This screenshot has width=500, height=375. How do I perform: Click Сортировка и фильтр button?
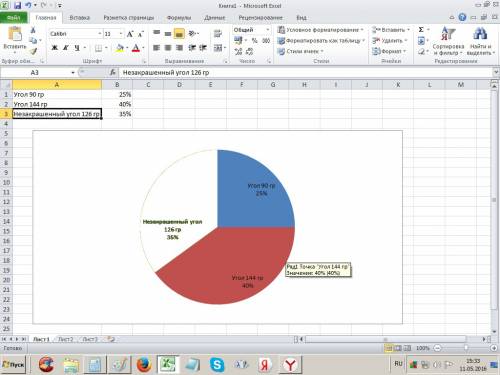pos(448,41)
